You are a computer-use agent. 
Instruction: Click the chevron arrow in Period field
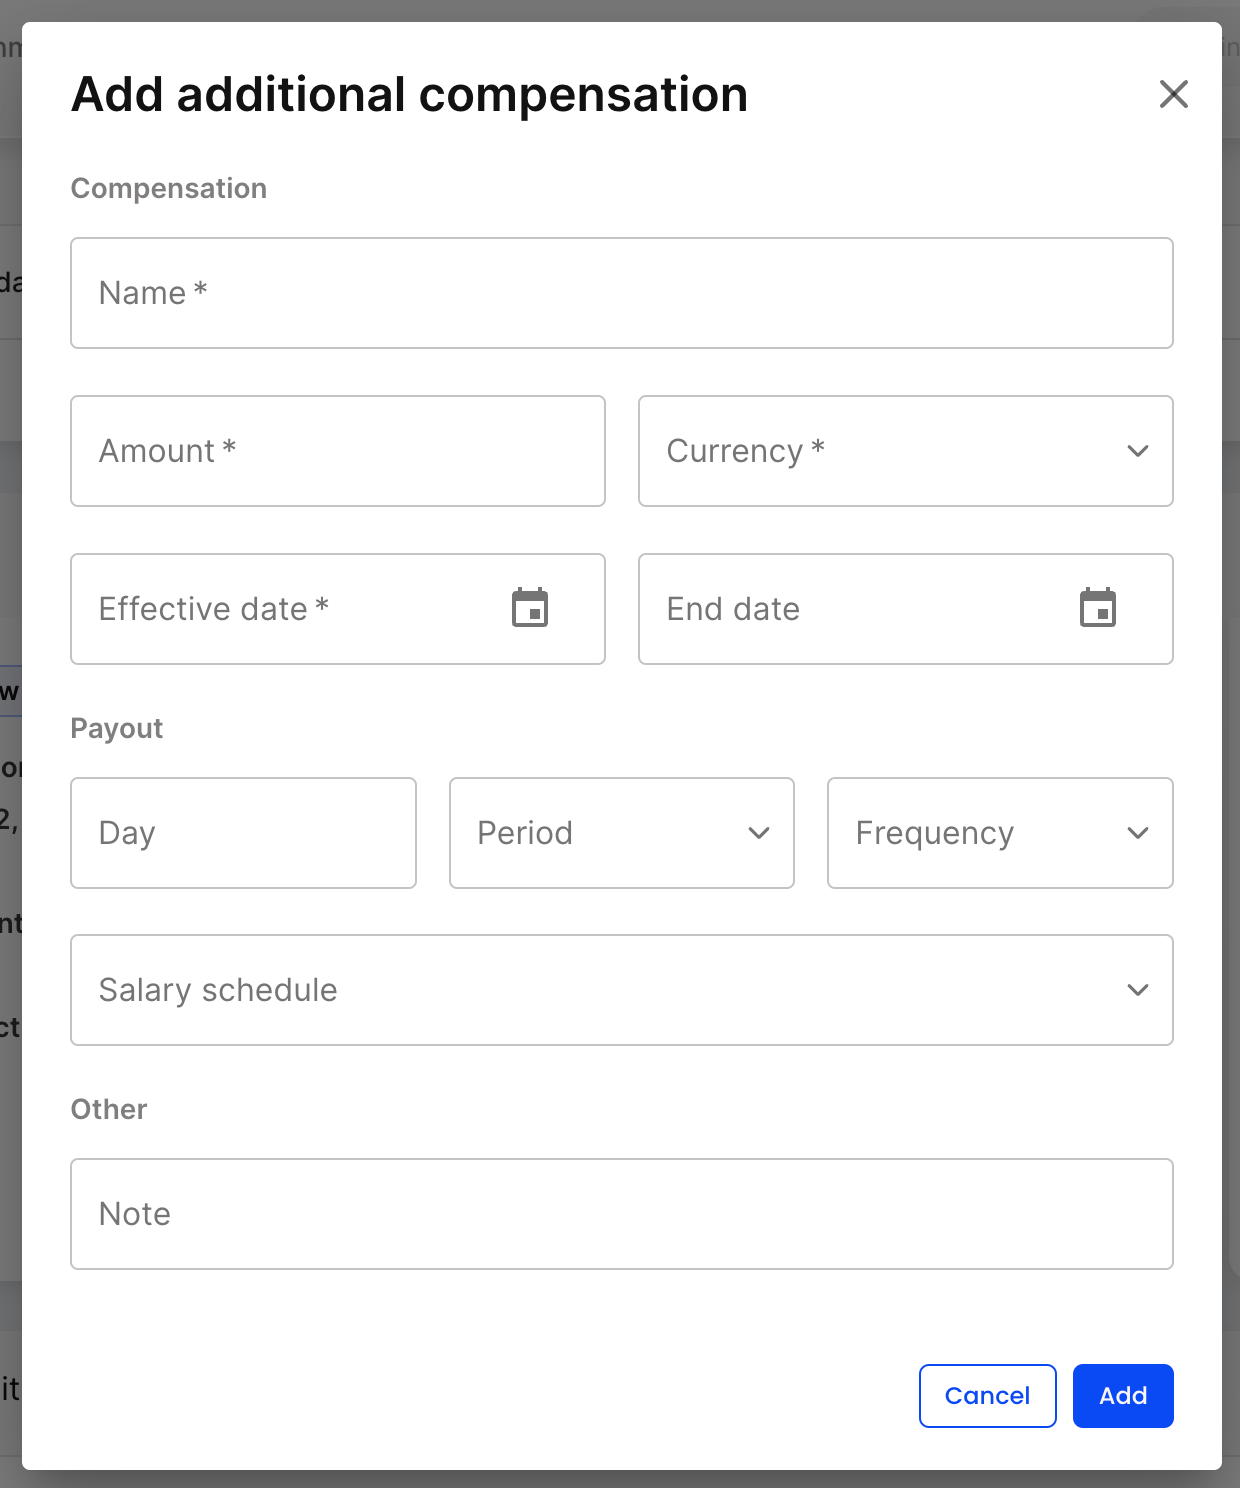point(759,833)
